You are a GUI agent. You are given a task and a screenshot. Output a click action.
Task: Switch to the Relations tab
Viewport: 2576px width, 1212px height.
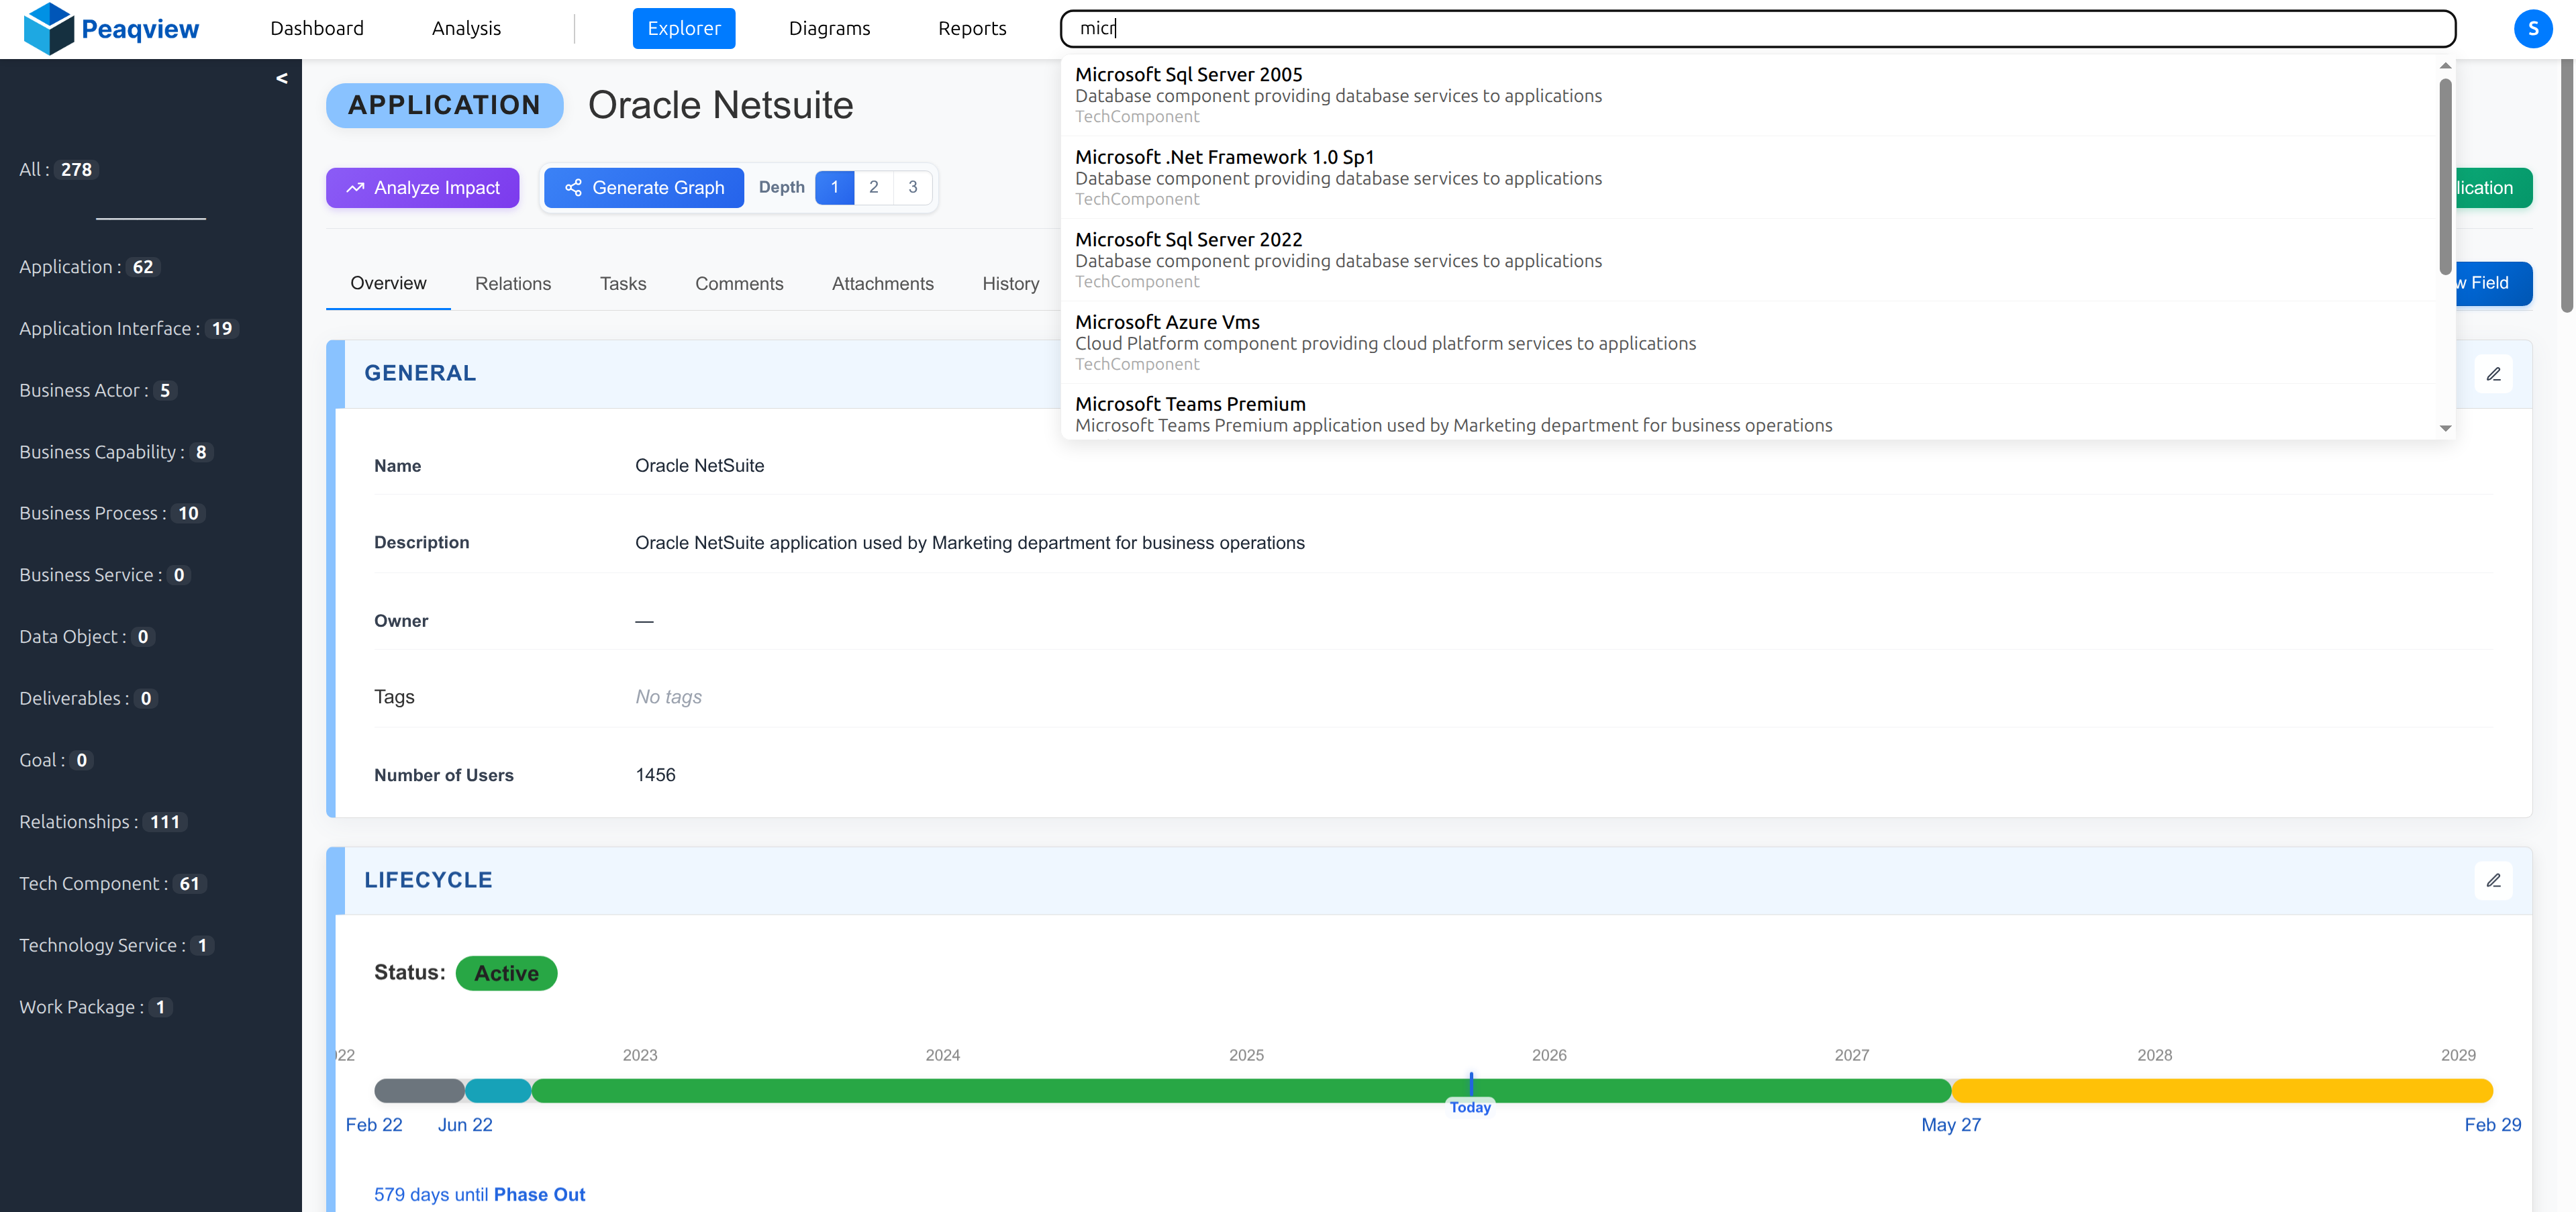(513, 283)
